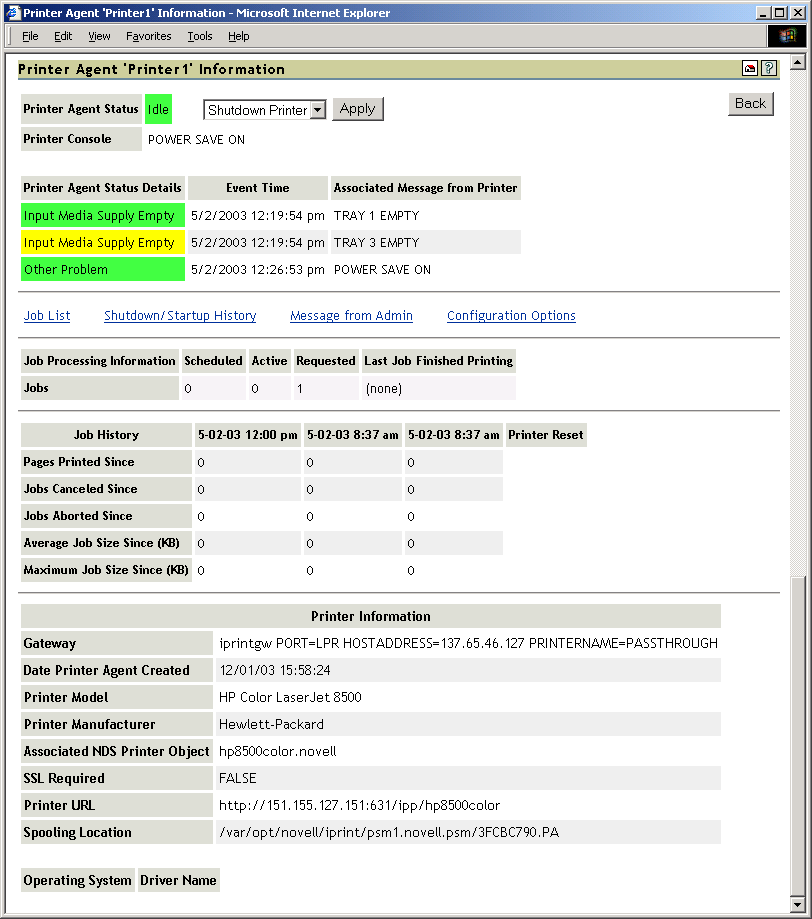
Task: Click the Message from Admin link
Action: (x=351, y=316)
